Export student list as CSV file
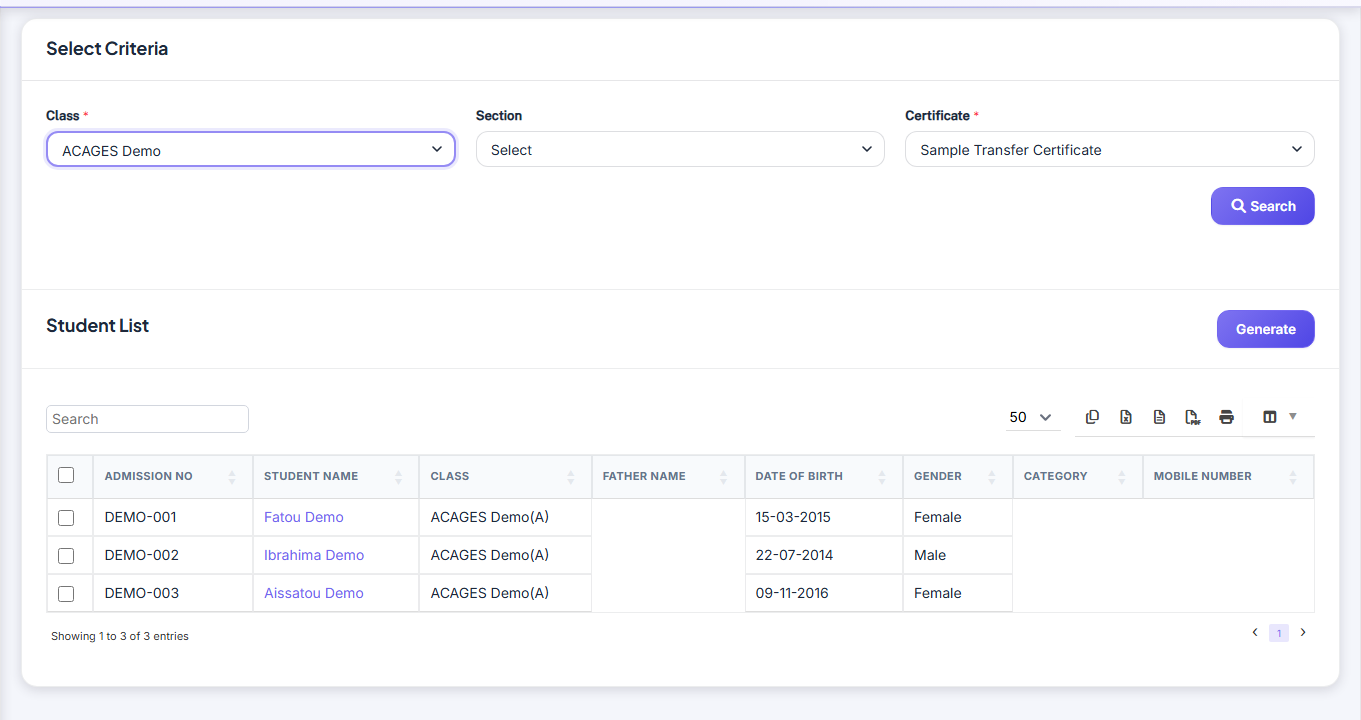 1159,417
